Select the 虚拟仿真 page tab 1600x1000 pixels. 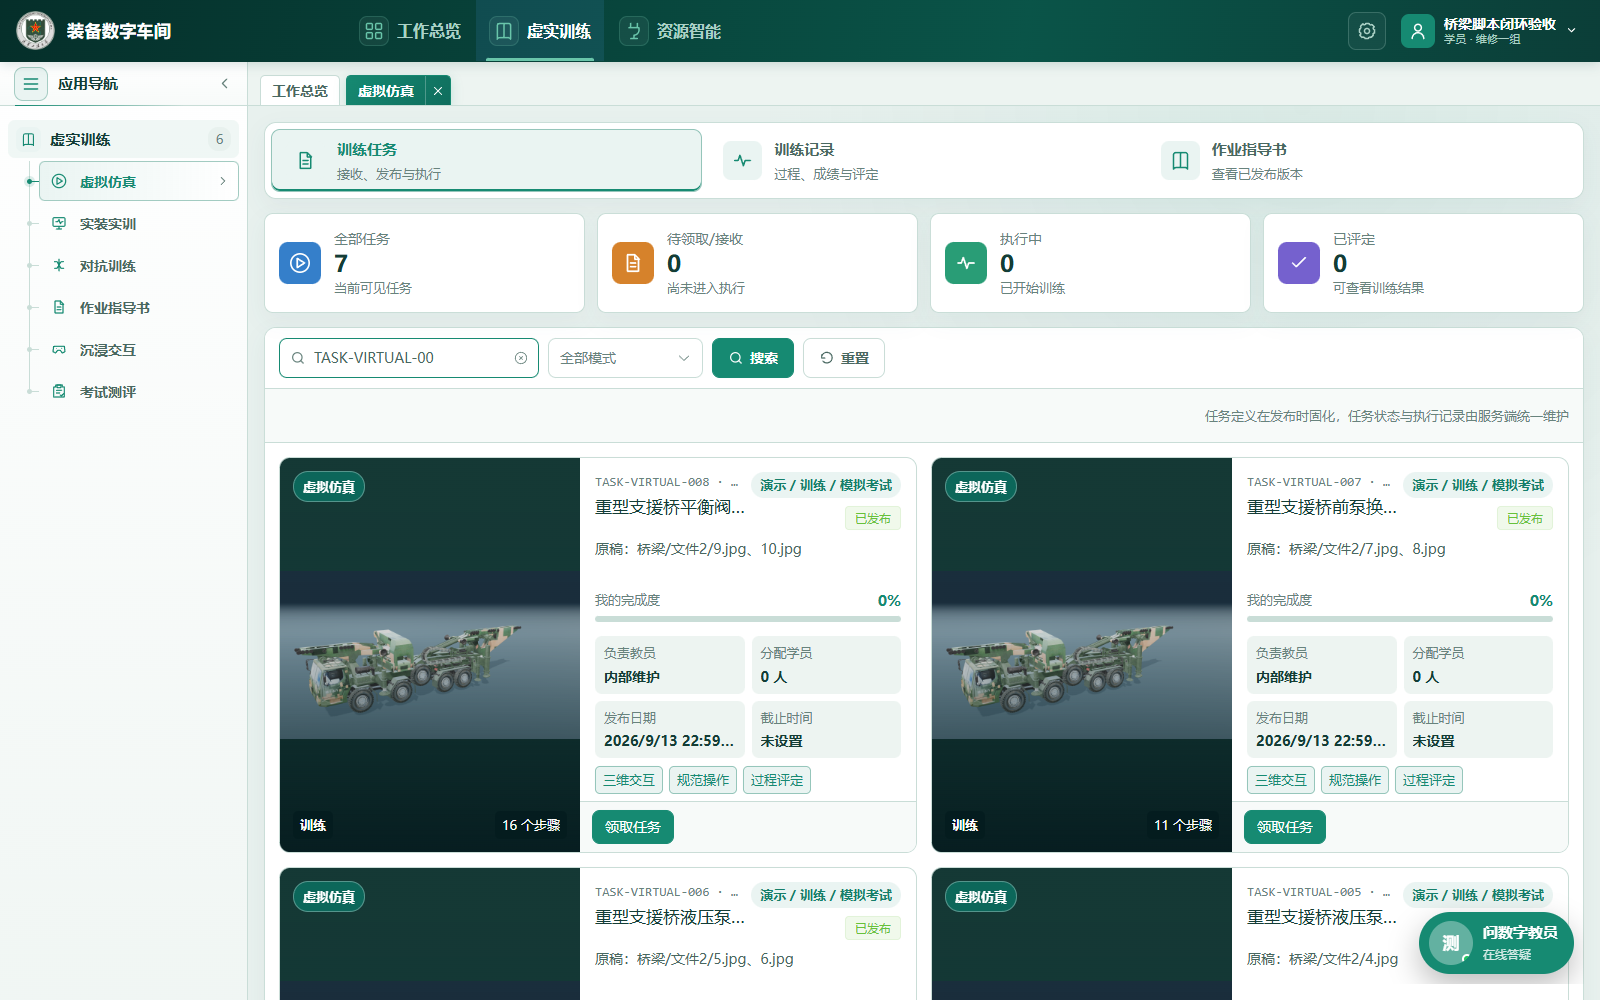click(386, 91)
